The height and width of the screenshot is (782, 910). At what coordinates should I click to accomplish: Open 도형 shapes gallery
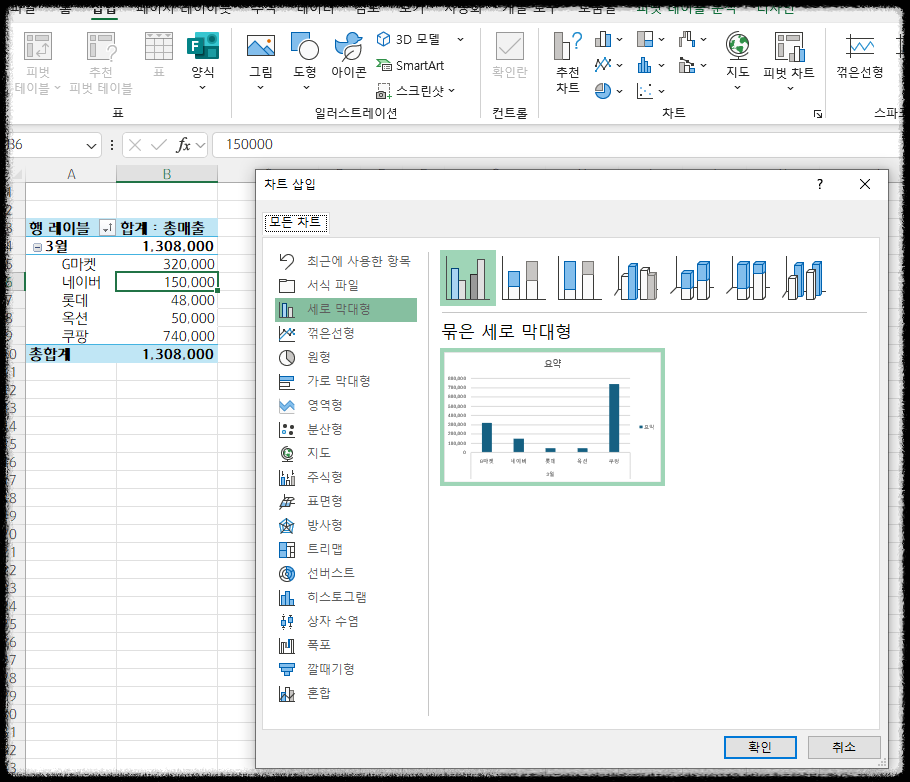click(x=305, y=63)
